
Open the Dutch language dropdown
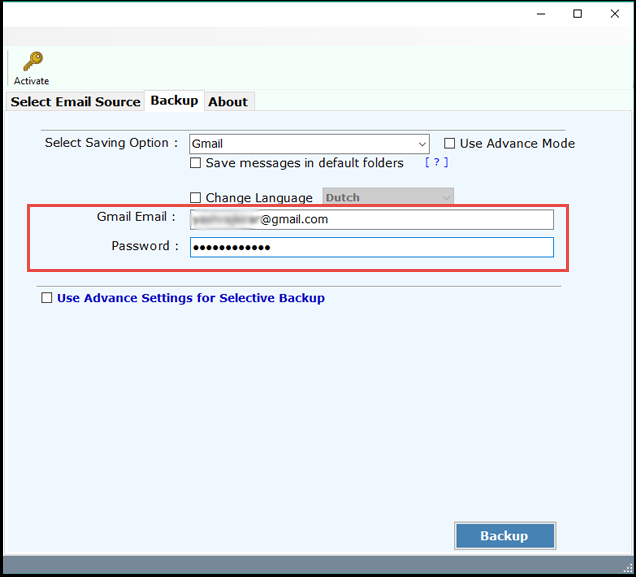pos(446,198)
